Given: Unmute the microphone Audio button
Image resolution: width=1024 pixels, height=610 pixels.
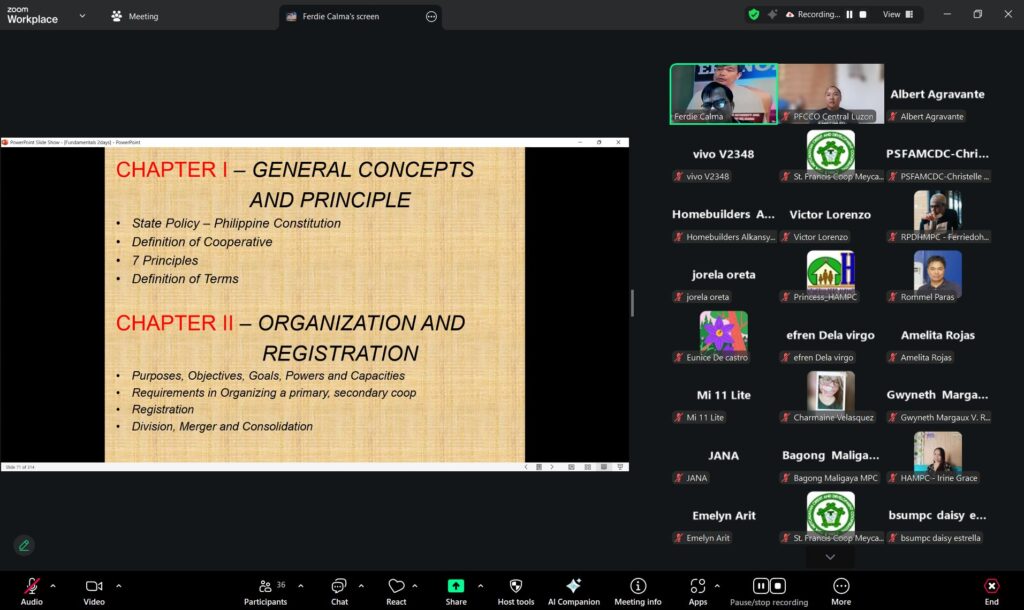Looking at the screenshot, I should coord(32,587).
